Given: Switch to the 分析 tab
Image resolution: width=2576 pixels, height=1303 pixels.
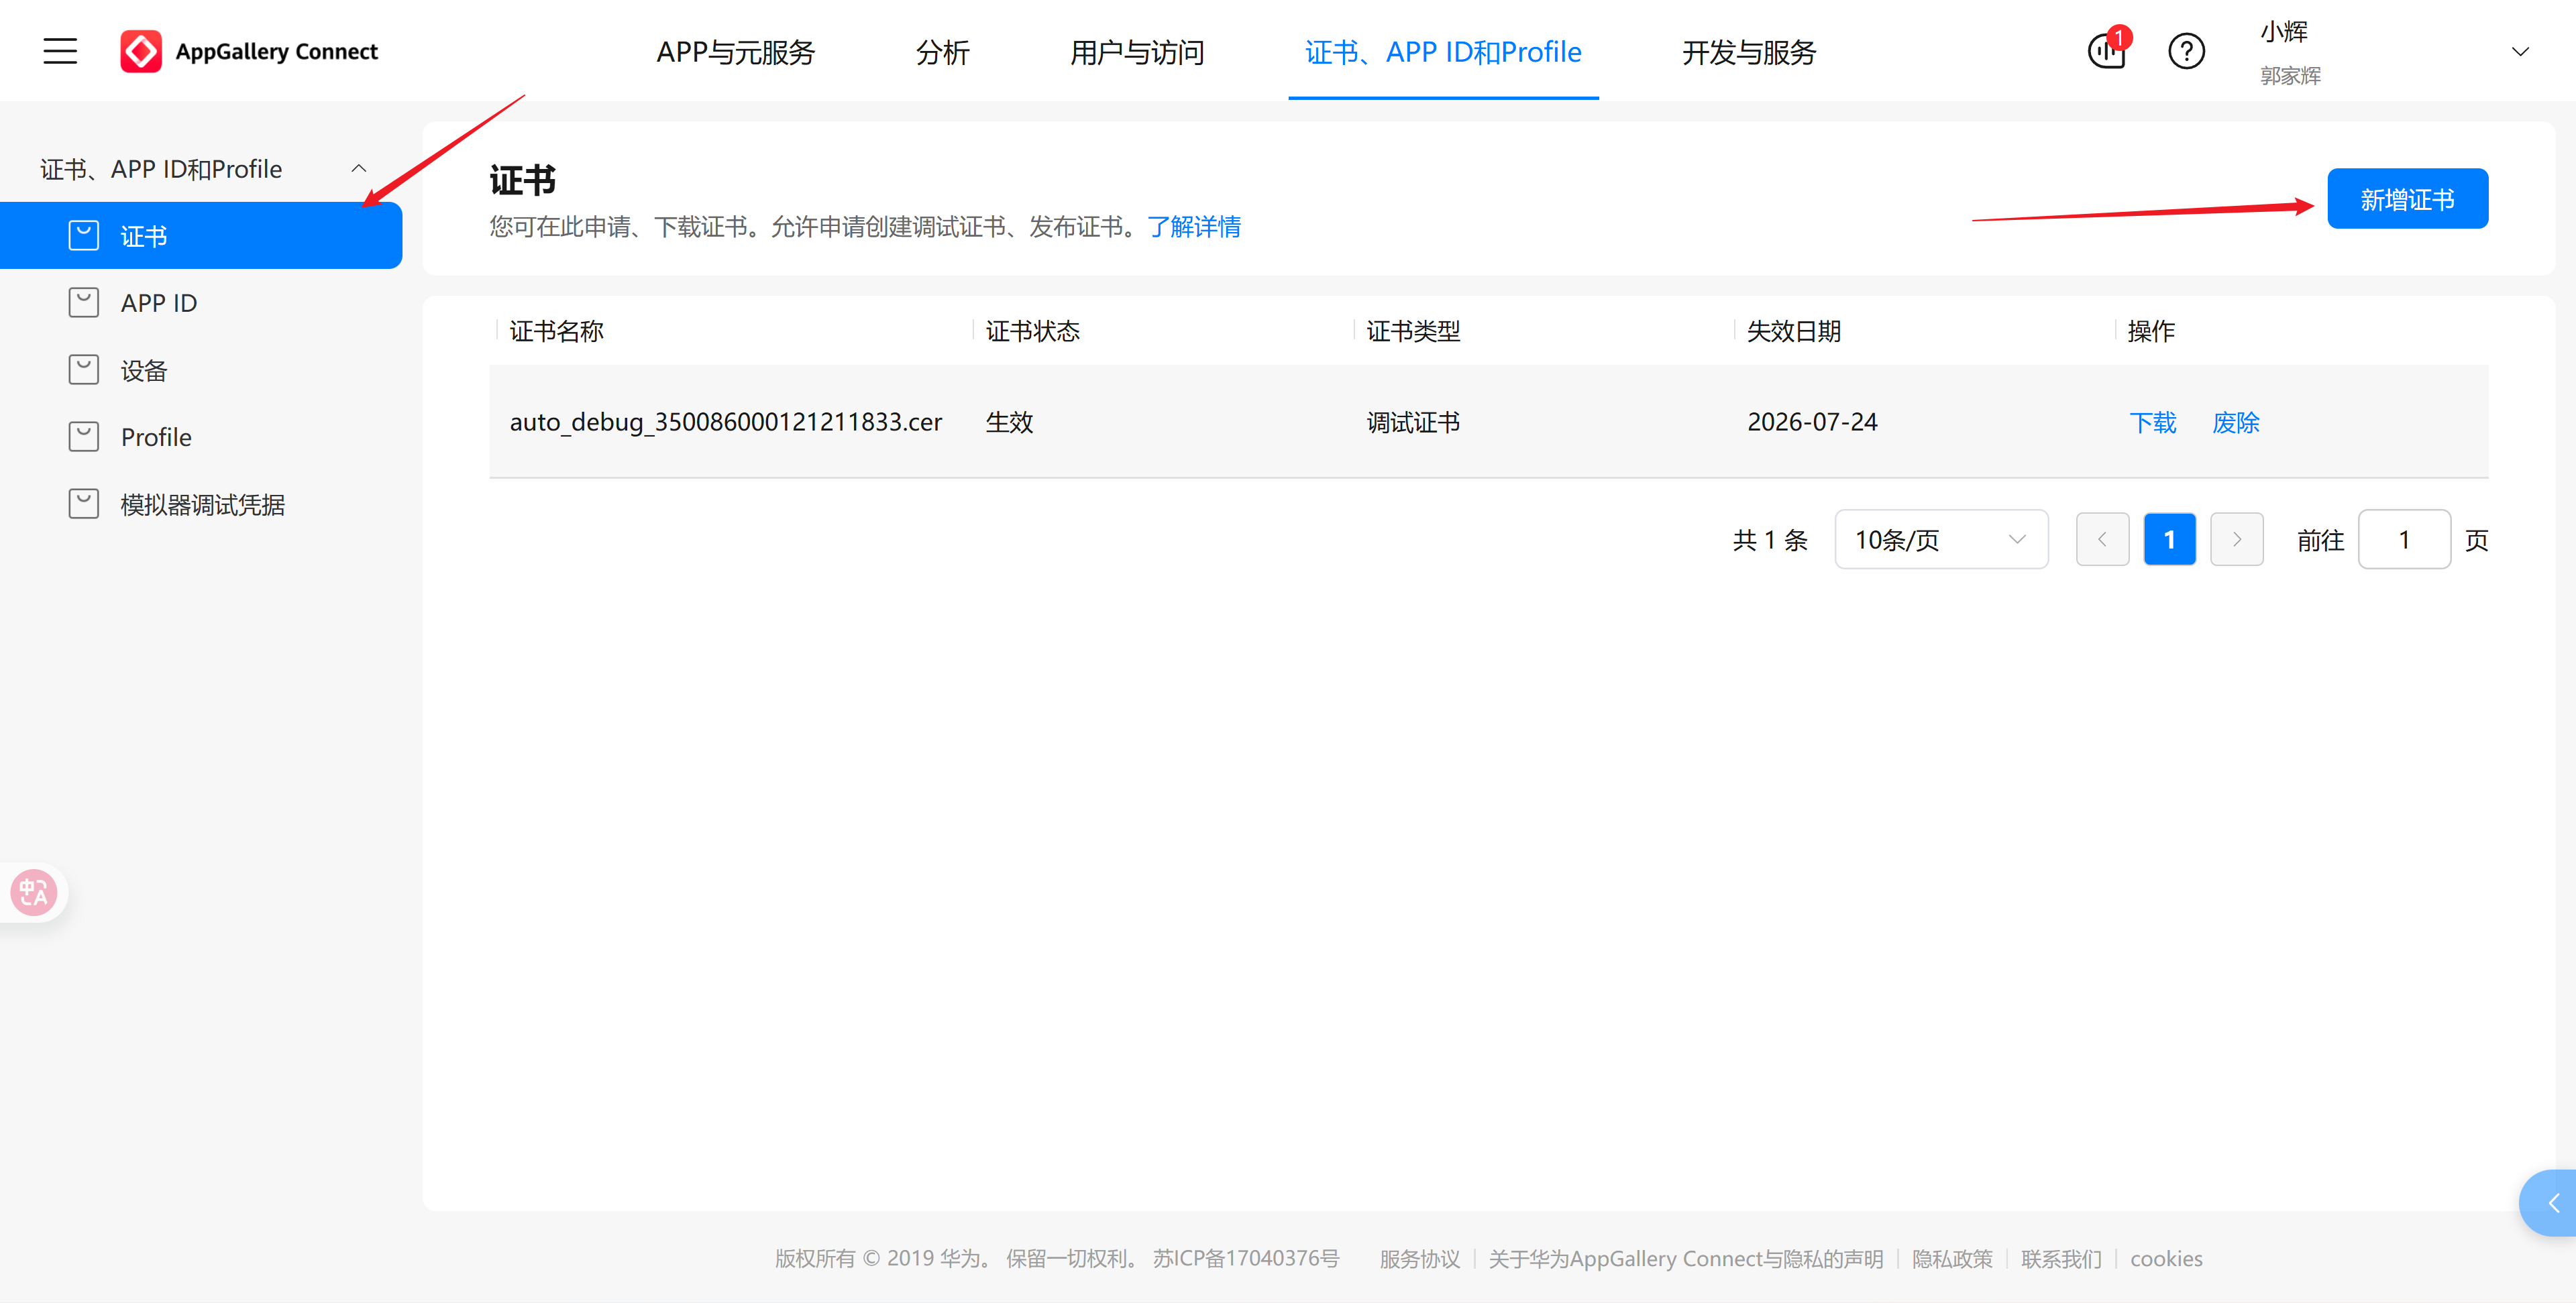Looking at the screenshot, I should [x=941, y=52].
